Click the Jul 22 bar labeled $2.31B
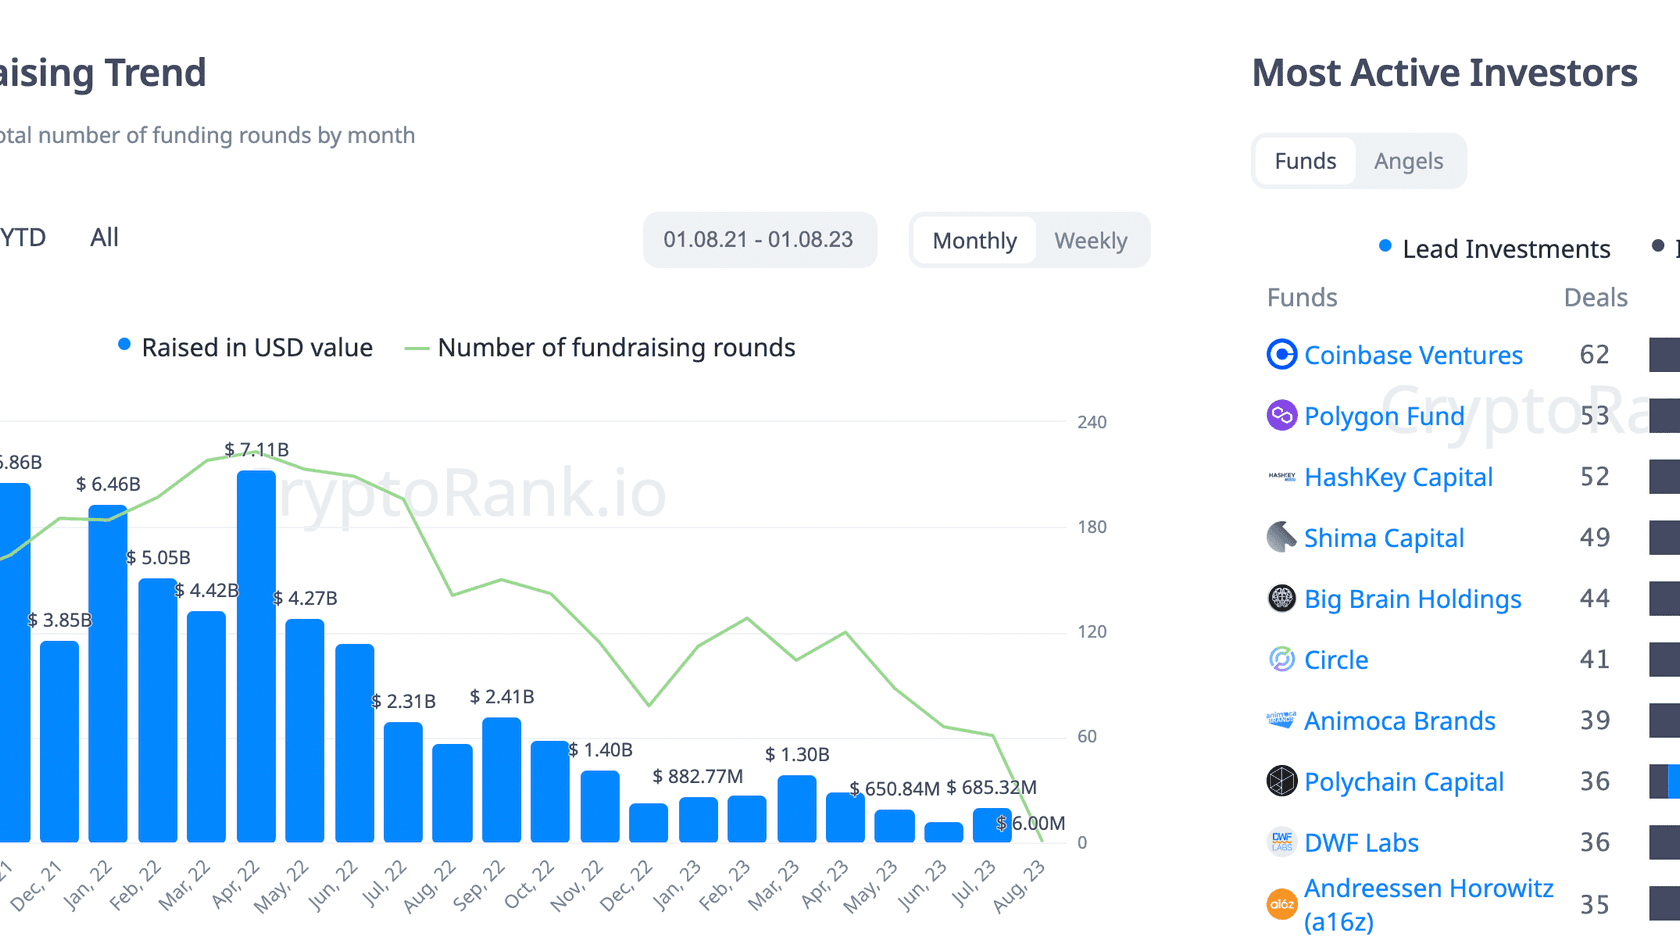The image size is (1680, 944). (403, 782)
